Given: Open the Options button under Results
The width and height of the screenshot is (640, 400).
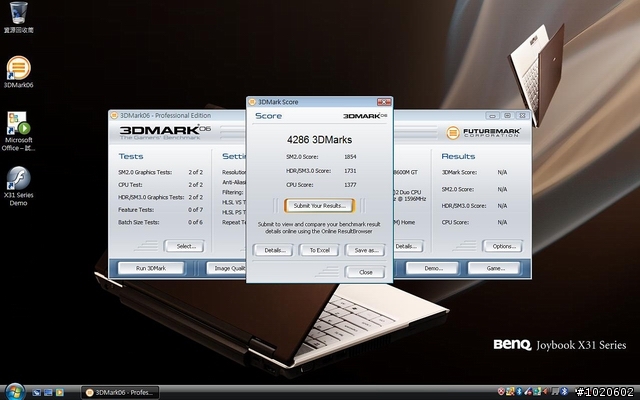Looking at the screenshot, I should (502, 246).
